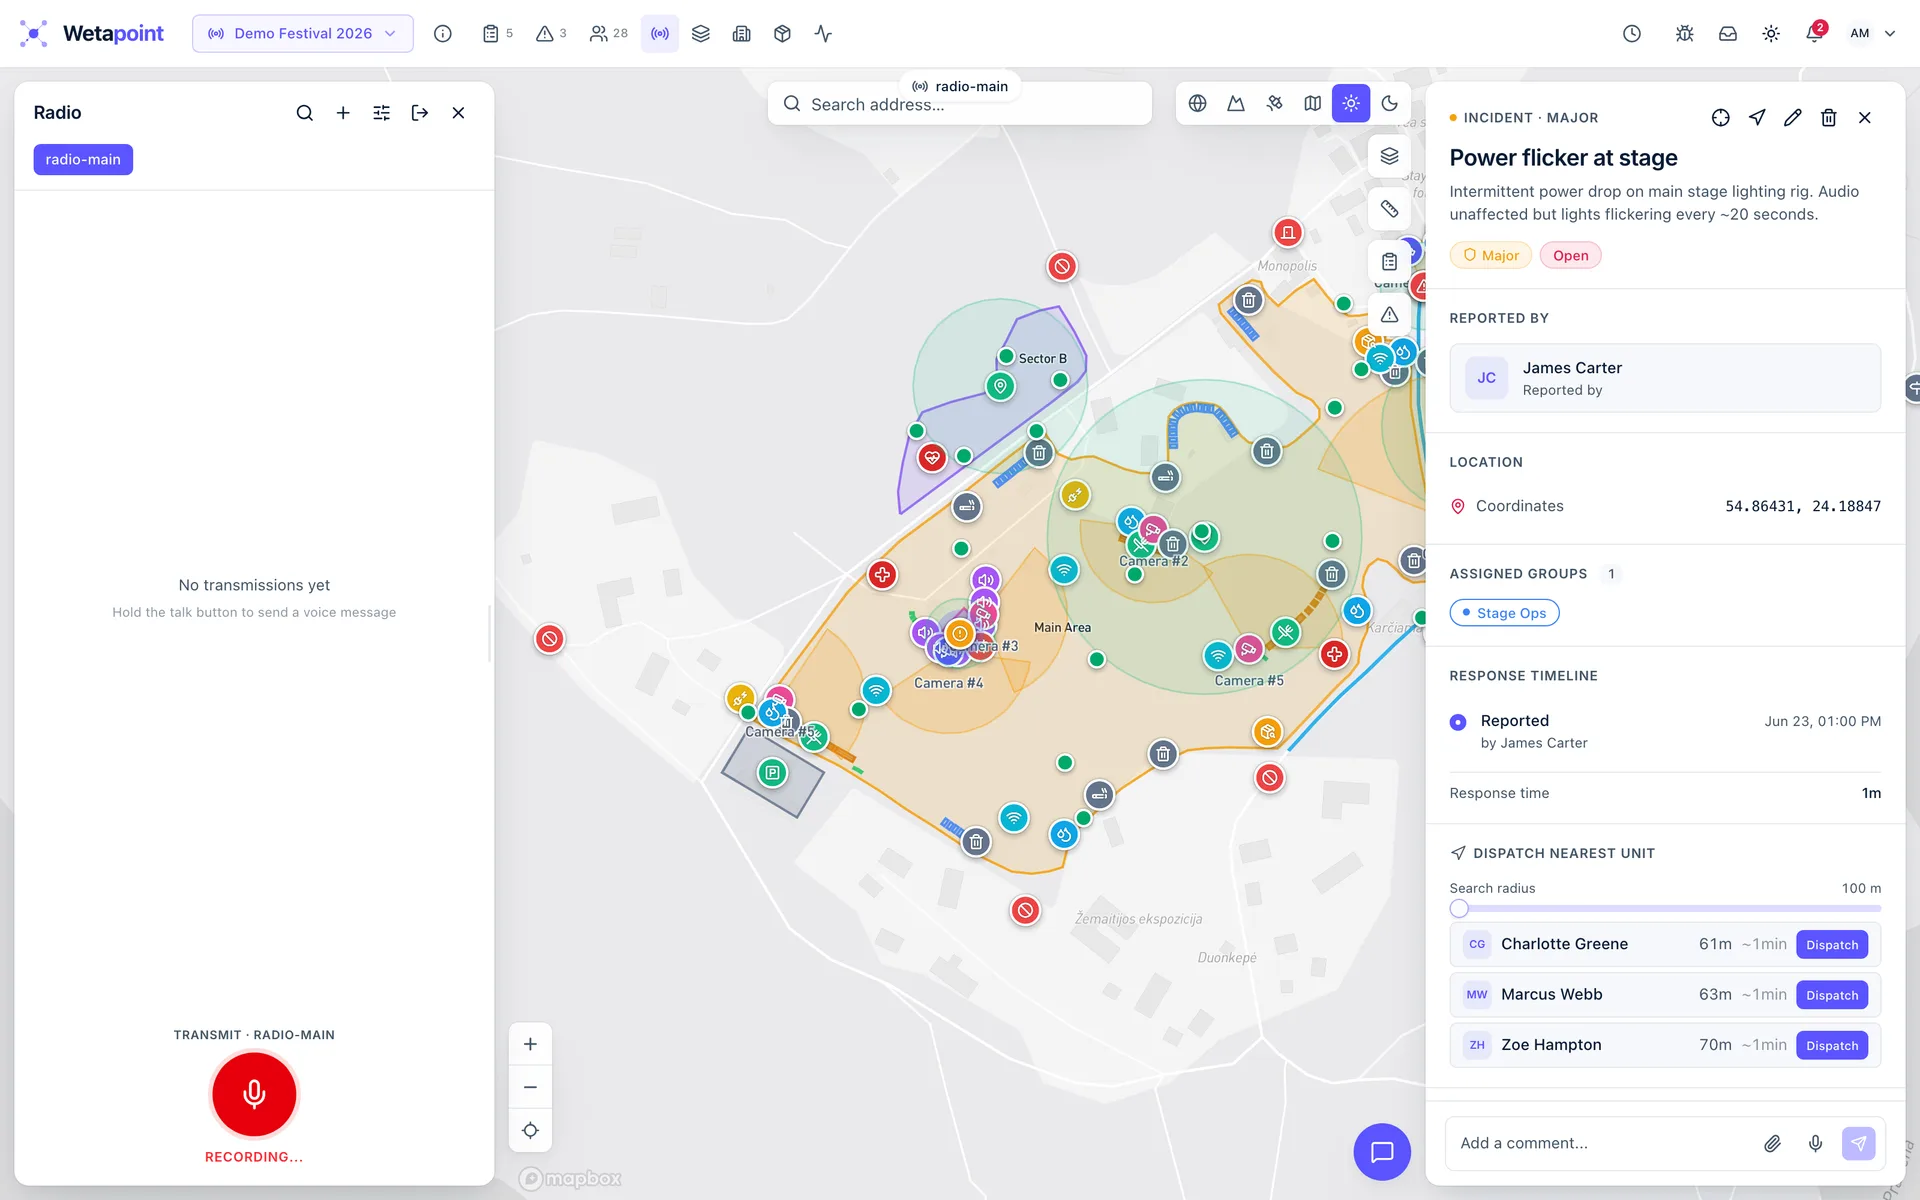Delete the incident using trash icon
This screenshot has width=1920, height=1200.
pyautogui.click(x=1828, y=118)
